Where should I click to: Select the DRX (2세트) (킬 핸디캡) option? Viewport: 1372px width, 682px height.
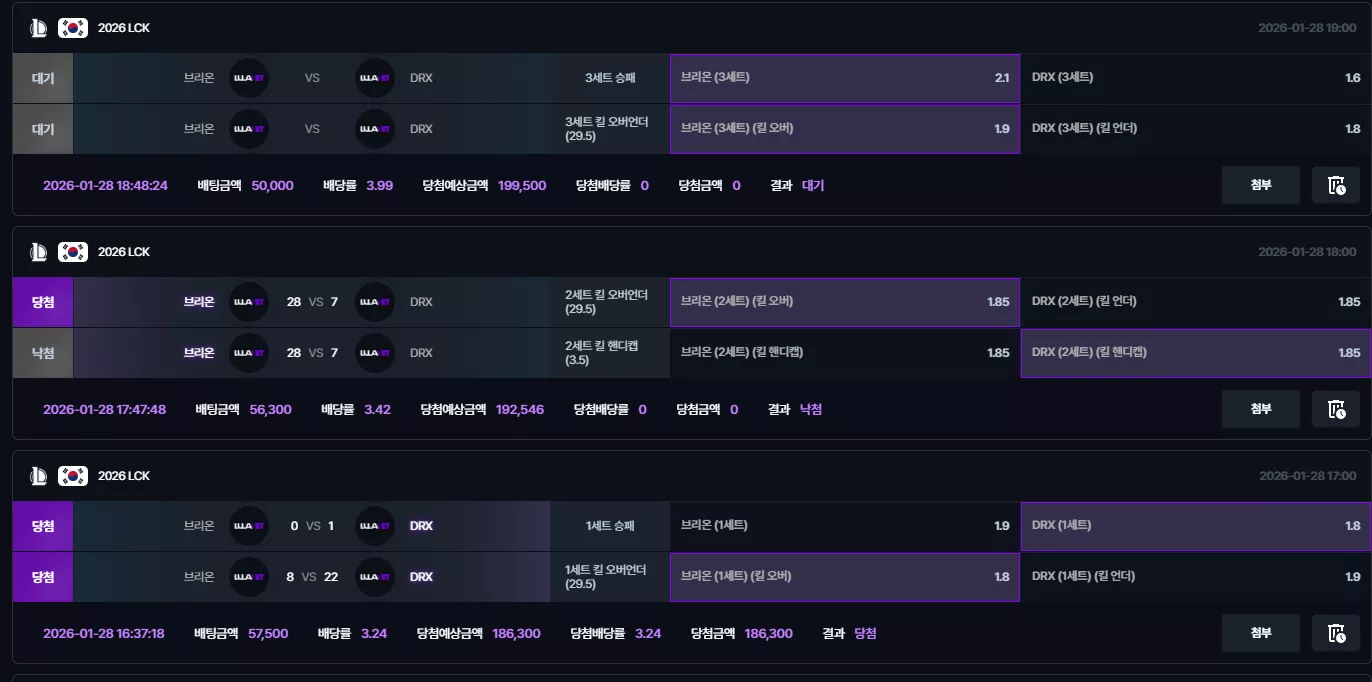(1196, 353)
